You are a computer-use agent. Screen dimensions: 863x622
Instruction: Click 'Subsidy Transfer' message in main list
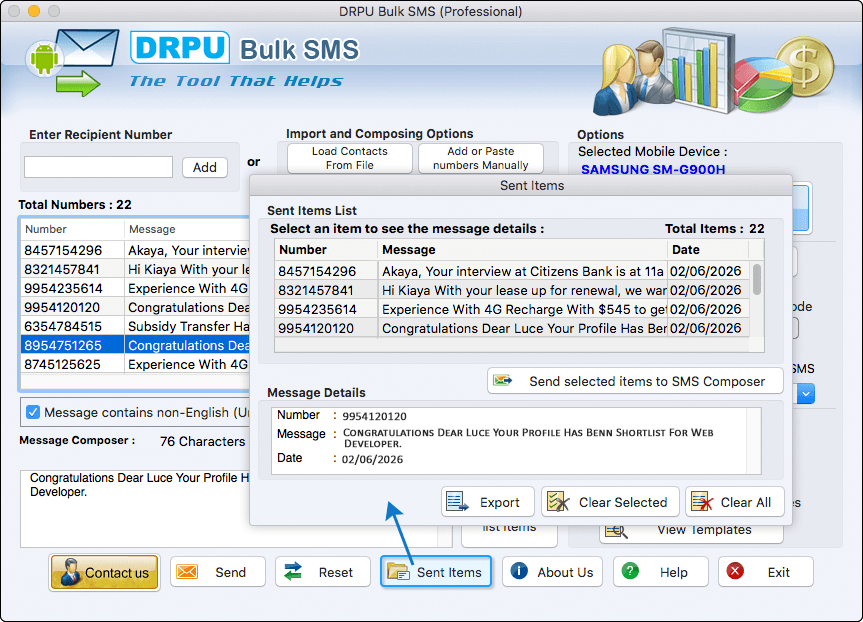point(188,326)
